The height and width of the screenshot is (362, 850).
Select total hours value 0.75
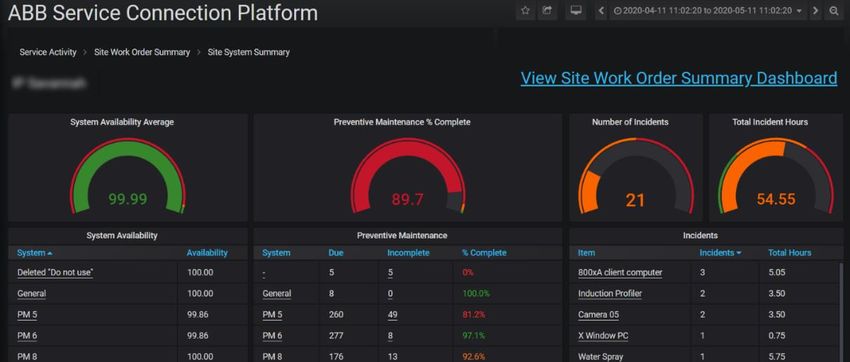tap(777, 336)
